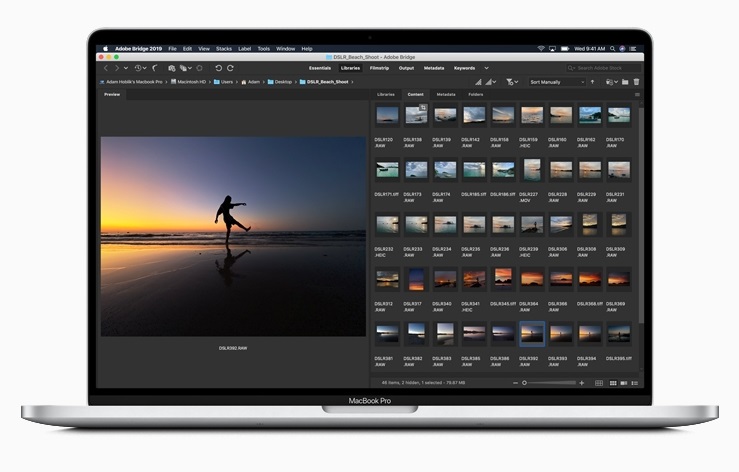Screen dimensions: 739x472
Task: Expand the recent files dropdown arrow
Action: click(144, 68)
